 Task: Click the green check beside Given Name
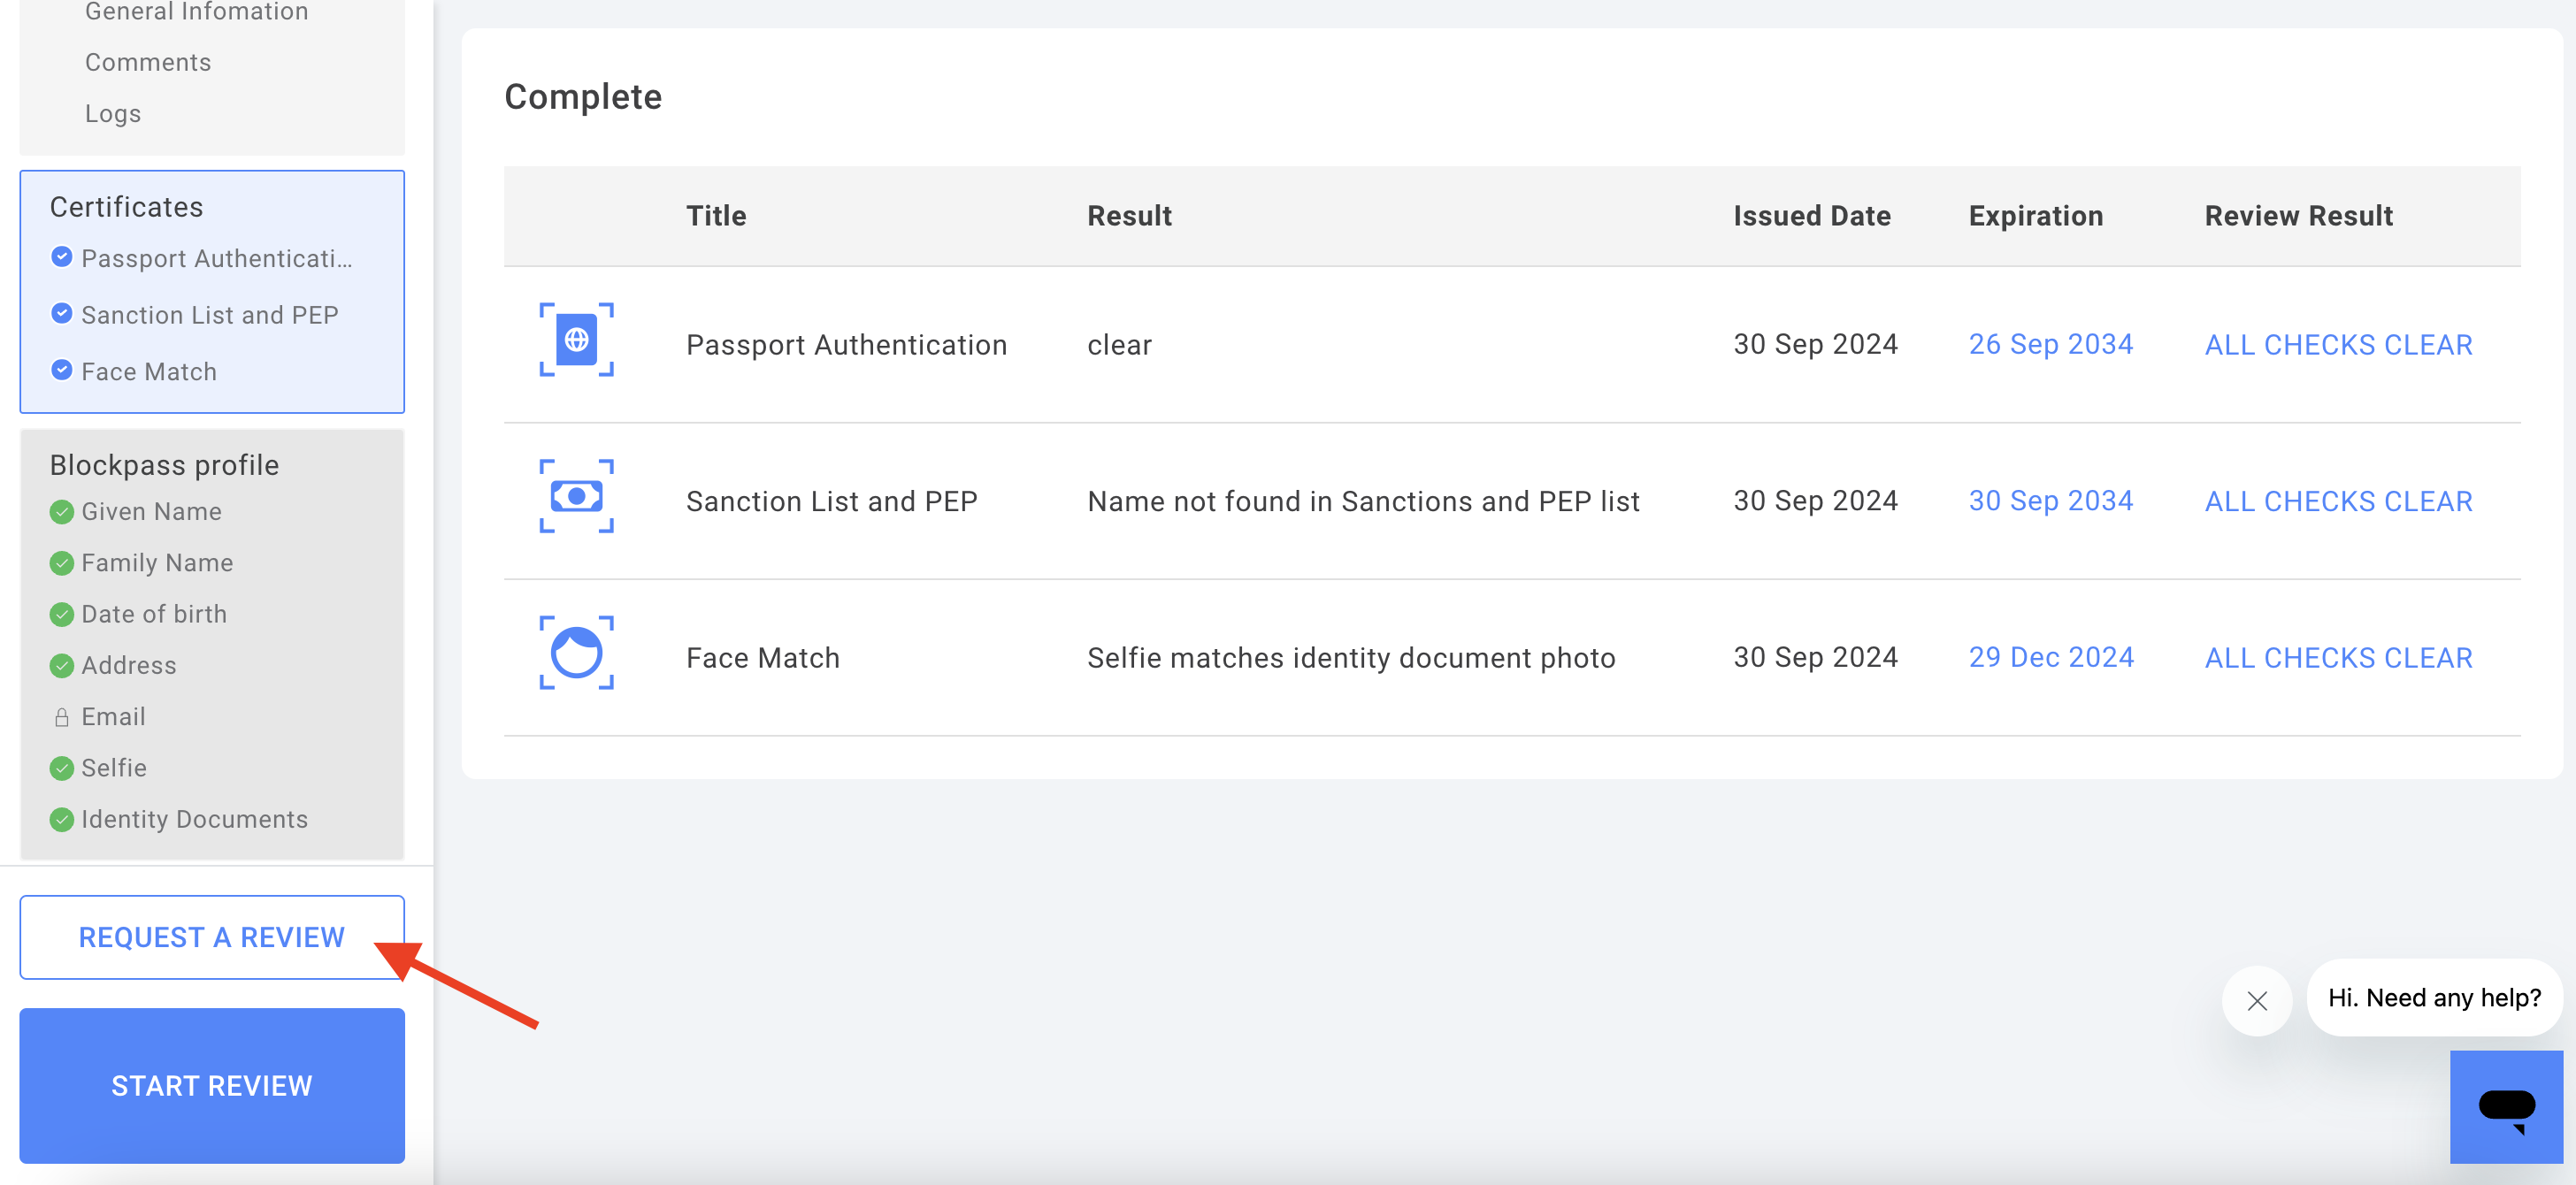[x=61, y=512]
